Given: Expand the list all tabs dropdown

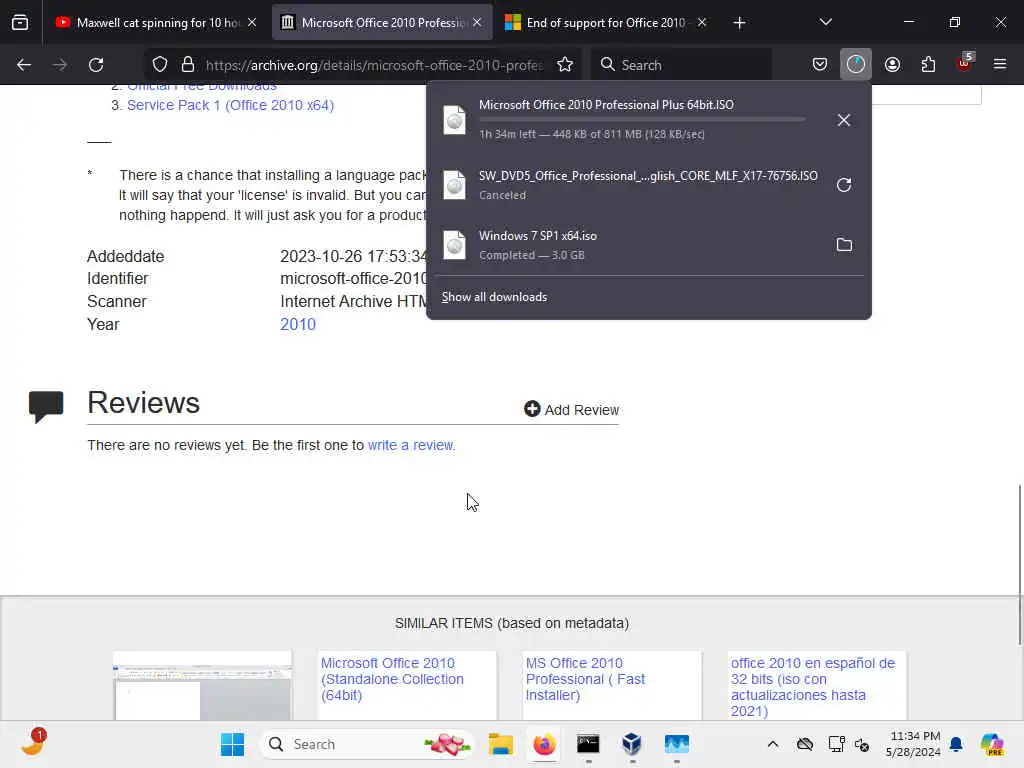Looking at the screenshot, I should coord(825,22).
